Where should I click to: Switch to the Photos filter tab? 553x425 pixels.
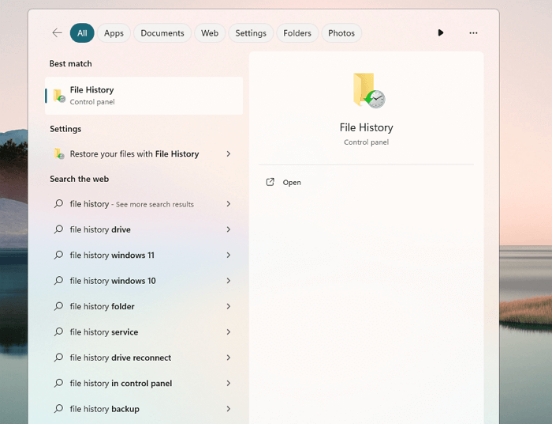341,33
